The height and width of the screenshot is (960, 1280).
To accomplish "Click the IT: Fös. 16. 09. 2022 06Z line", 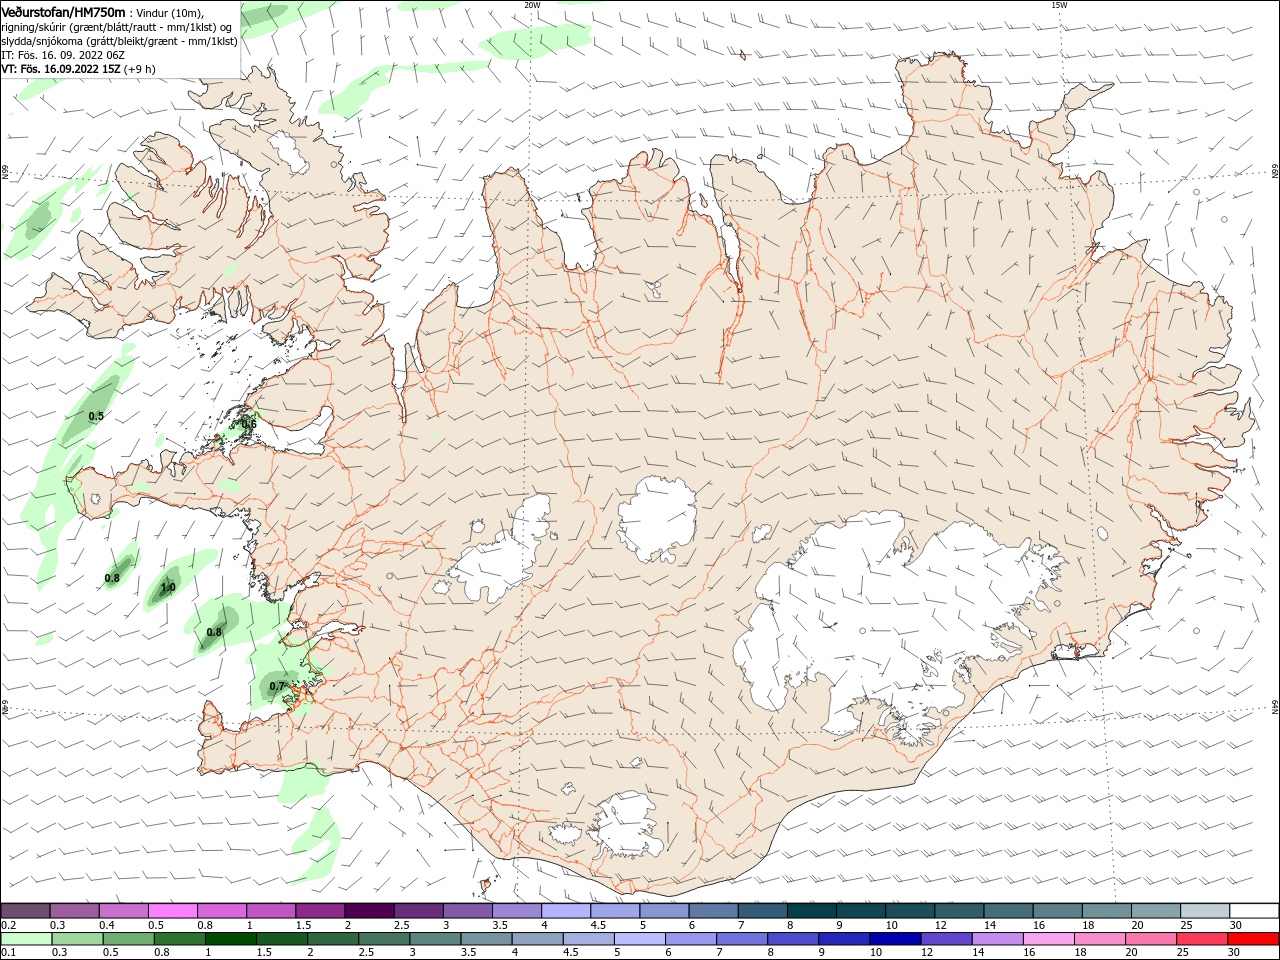I will [63, 55].
